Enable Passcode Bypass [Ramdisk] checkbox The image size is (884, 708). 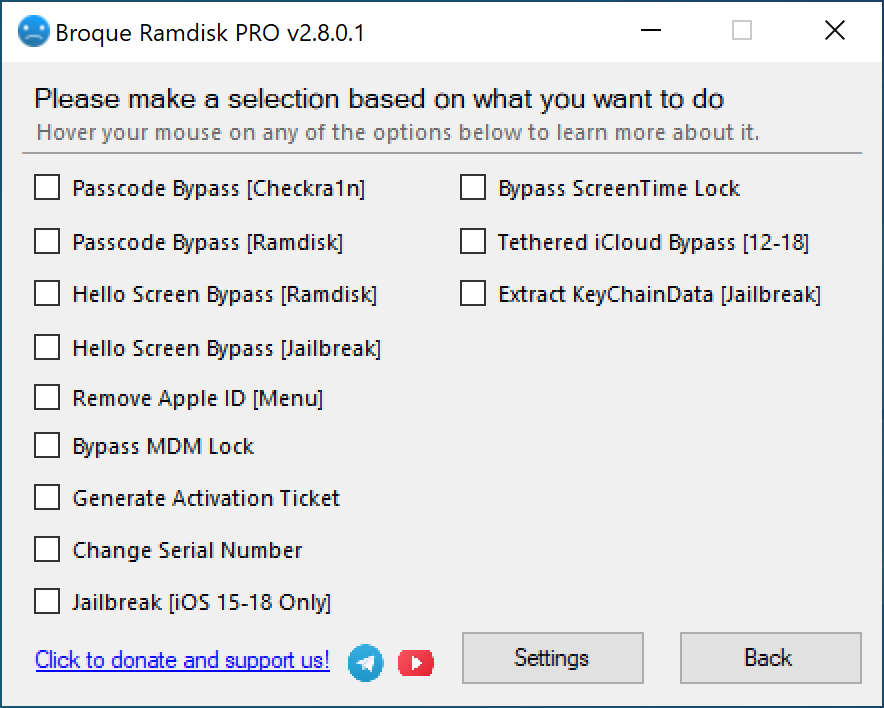(47, 241)
